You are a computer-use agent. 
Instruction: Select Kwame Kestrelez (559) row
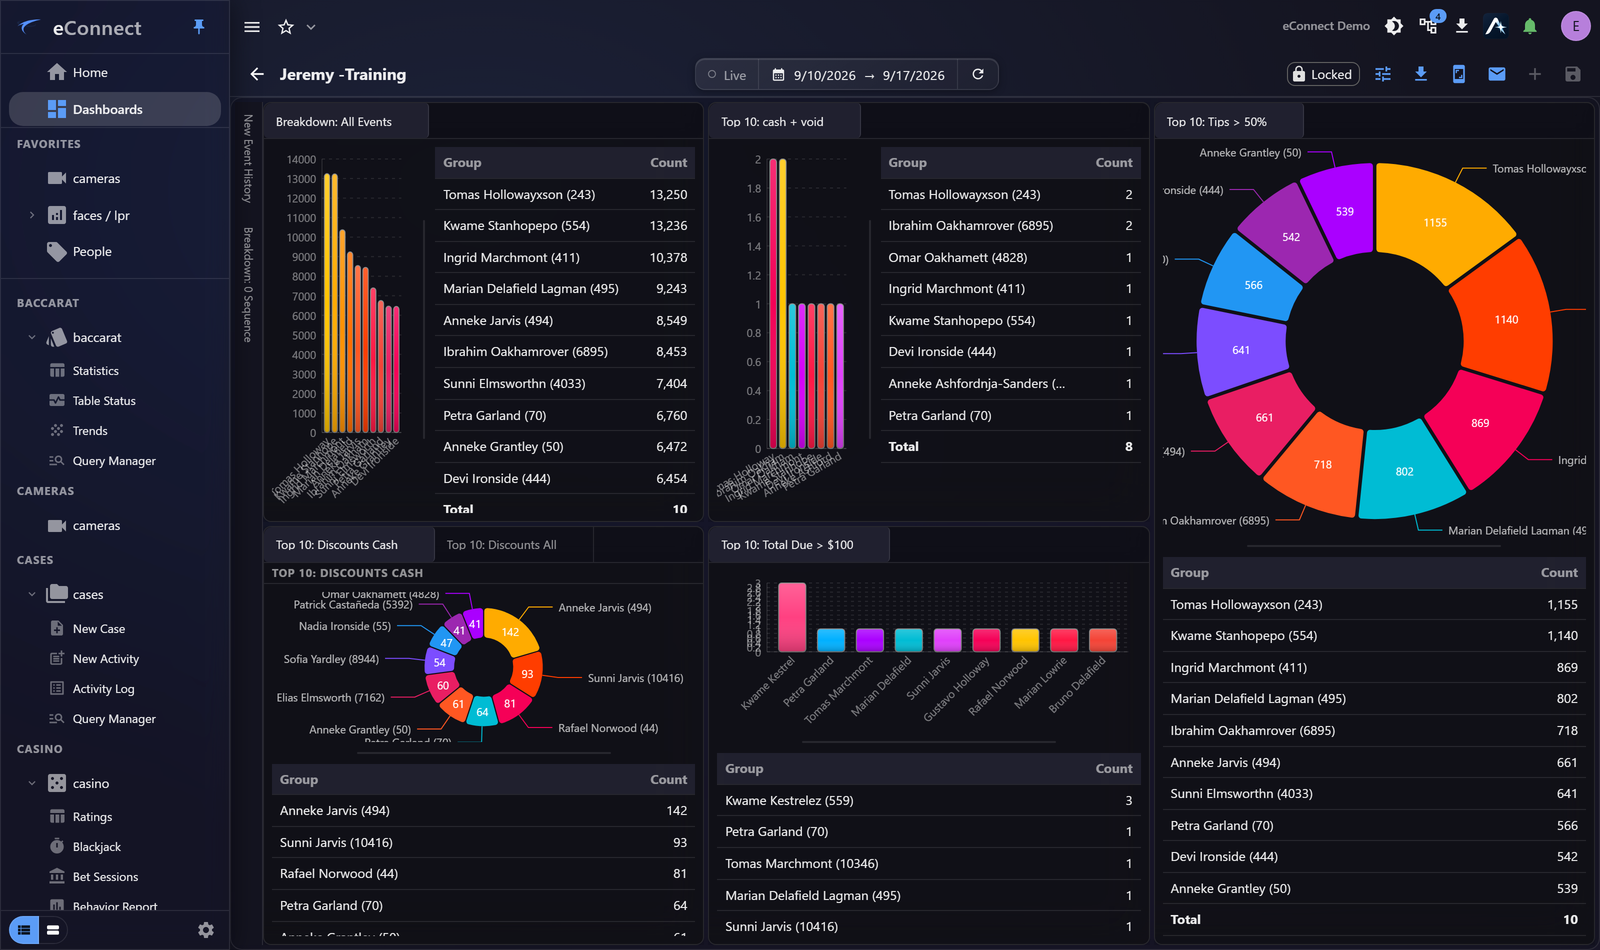coord(928,800)
